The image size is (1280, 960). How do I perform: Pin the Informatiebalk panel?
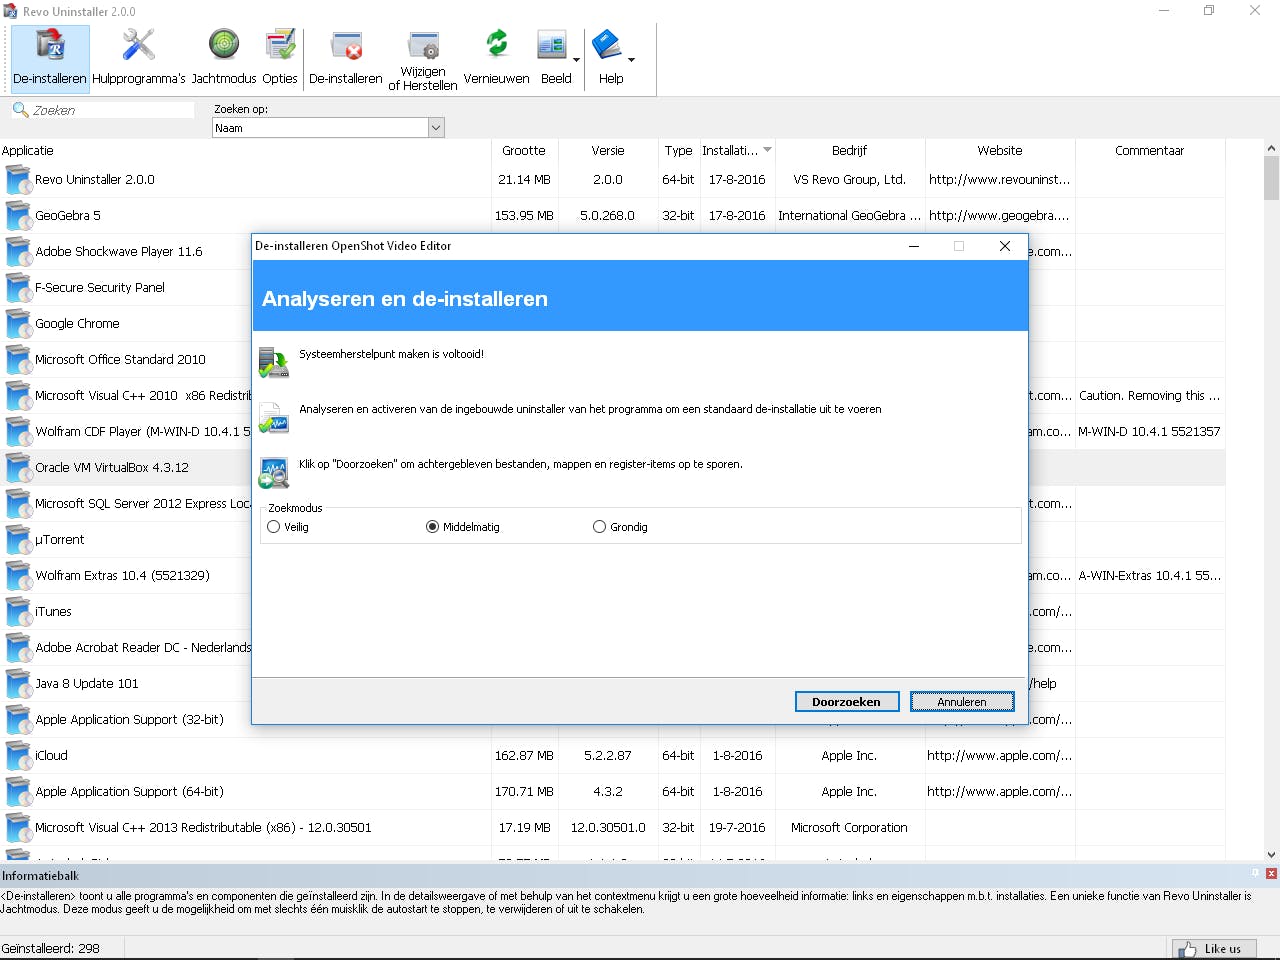(1256, 873)
